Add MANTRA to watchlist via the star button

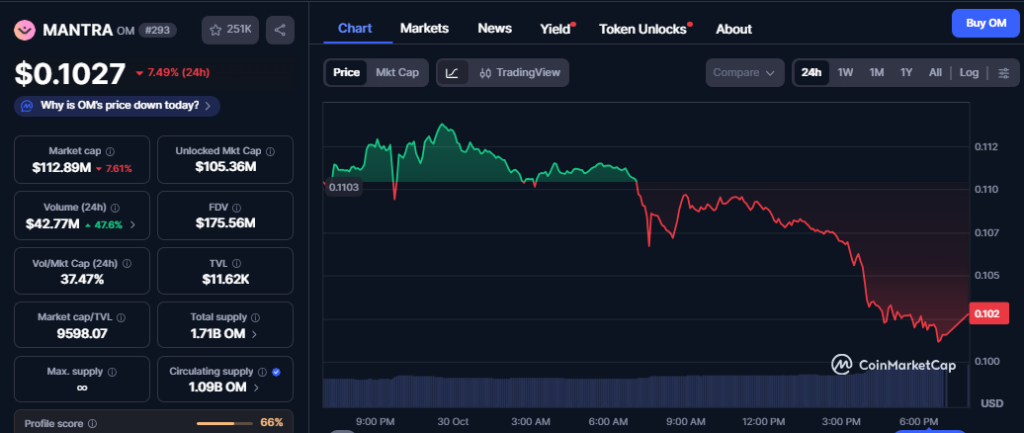click(x=231, y=30)
